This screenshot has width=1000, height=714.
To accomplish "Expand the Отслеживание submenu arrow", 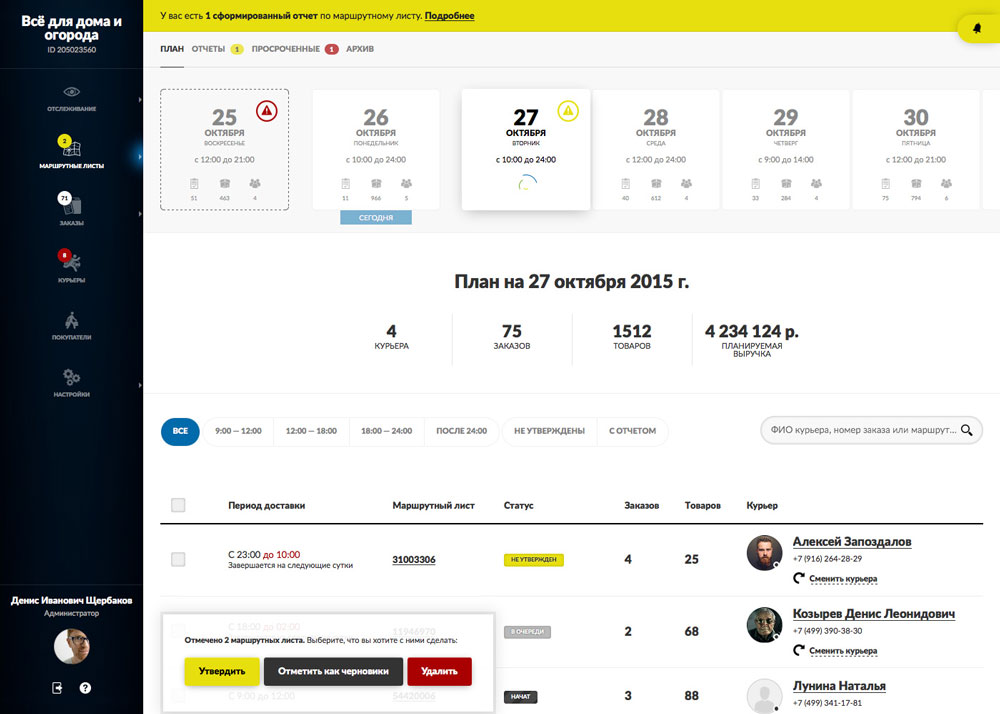I will click(140, 99).
